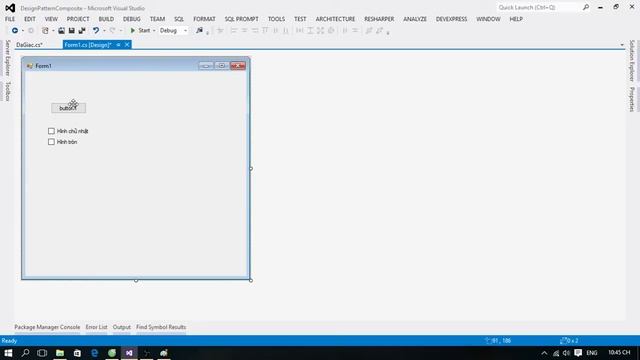The height and width of the screenshot is (360, 640).
Task: Open the TOOLS menu
Action: click(276, 19)
